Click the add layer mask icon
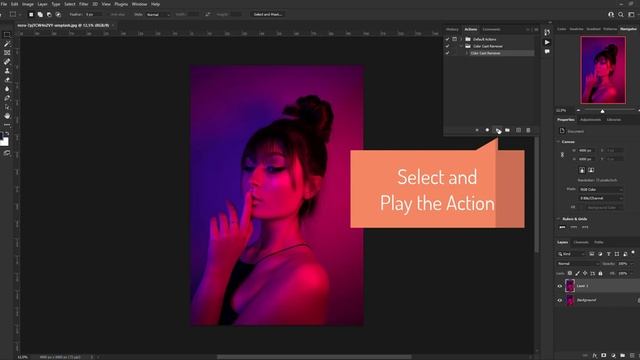 tap(604, 356)
